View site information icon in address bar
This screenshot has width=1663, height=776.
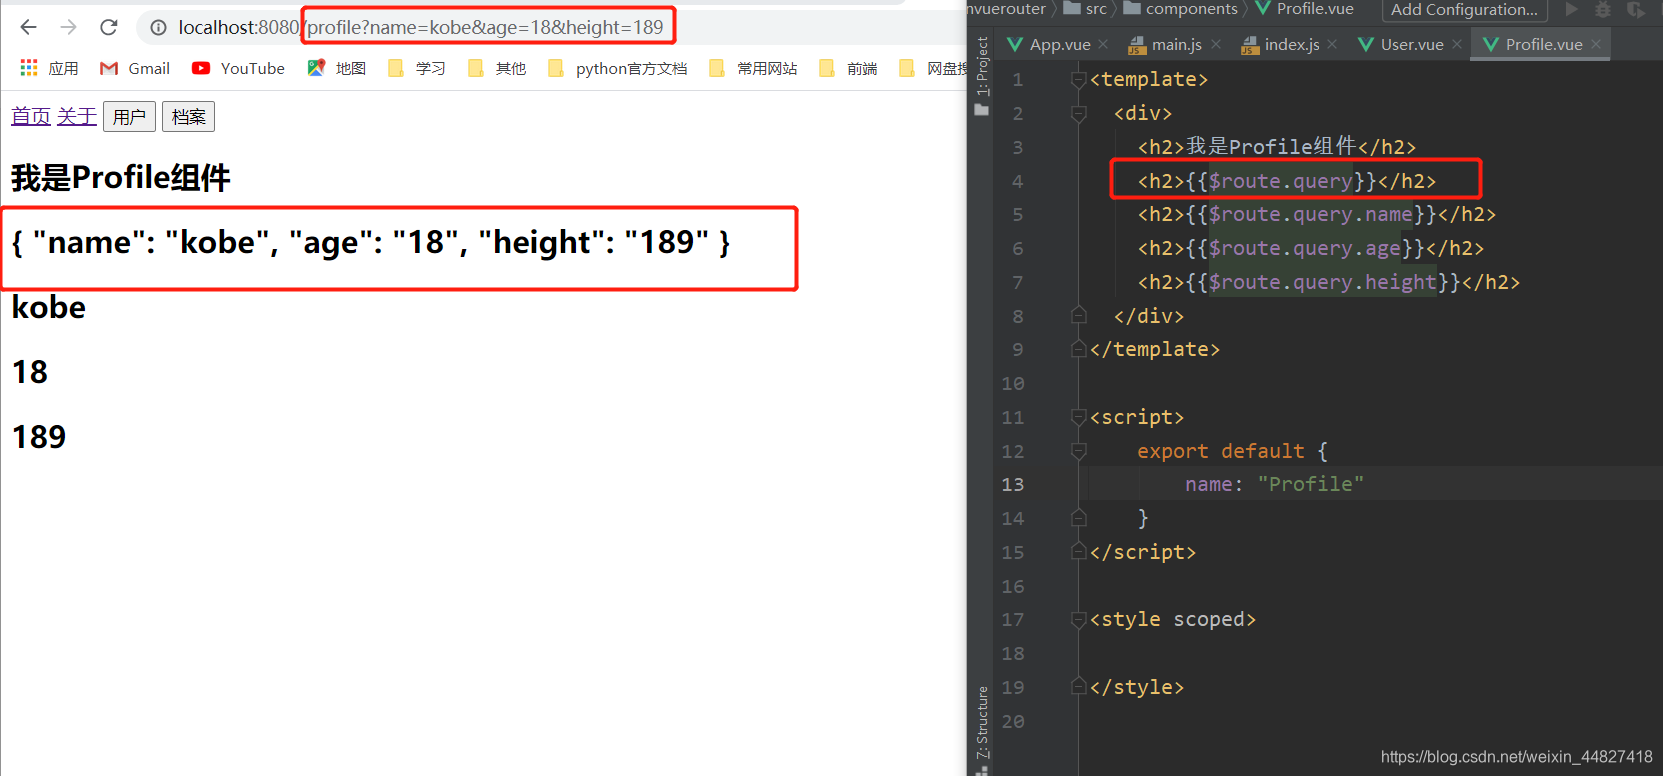coord(158,28)
